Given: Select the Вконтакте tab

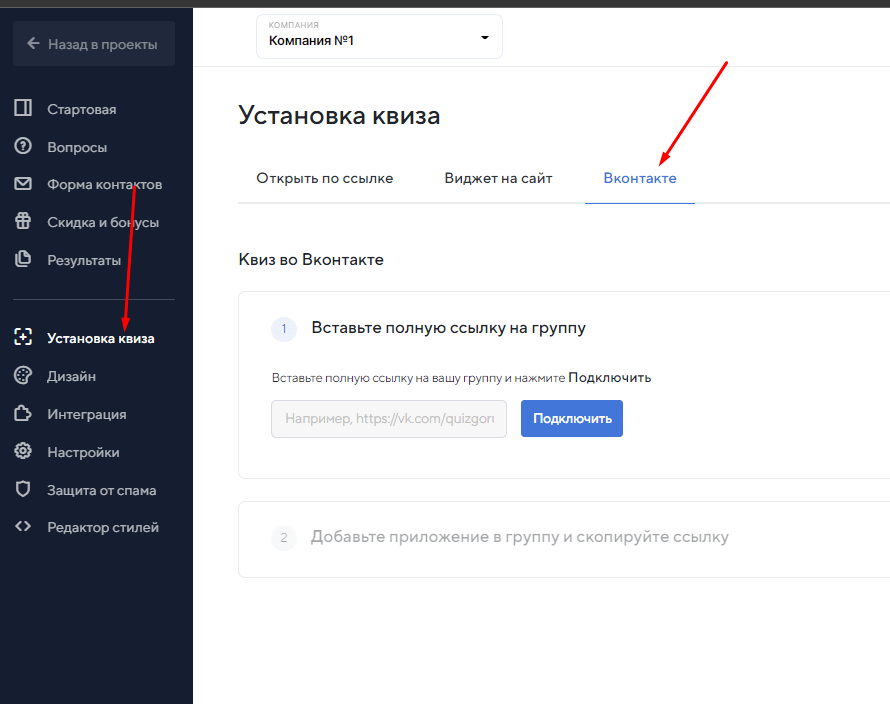Looking at the screenshot, I should [639, 178].
